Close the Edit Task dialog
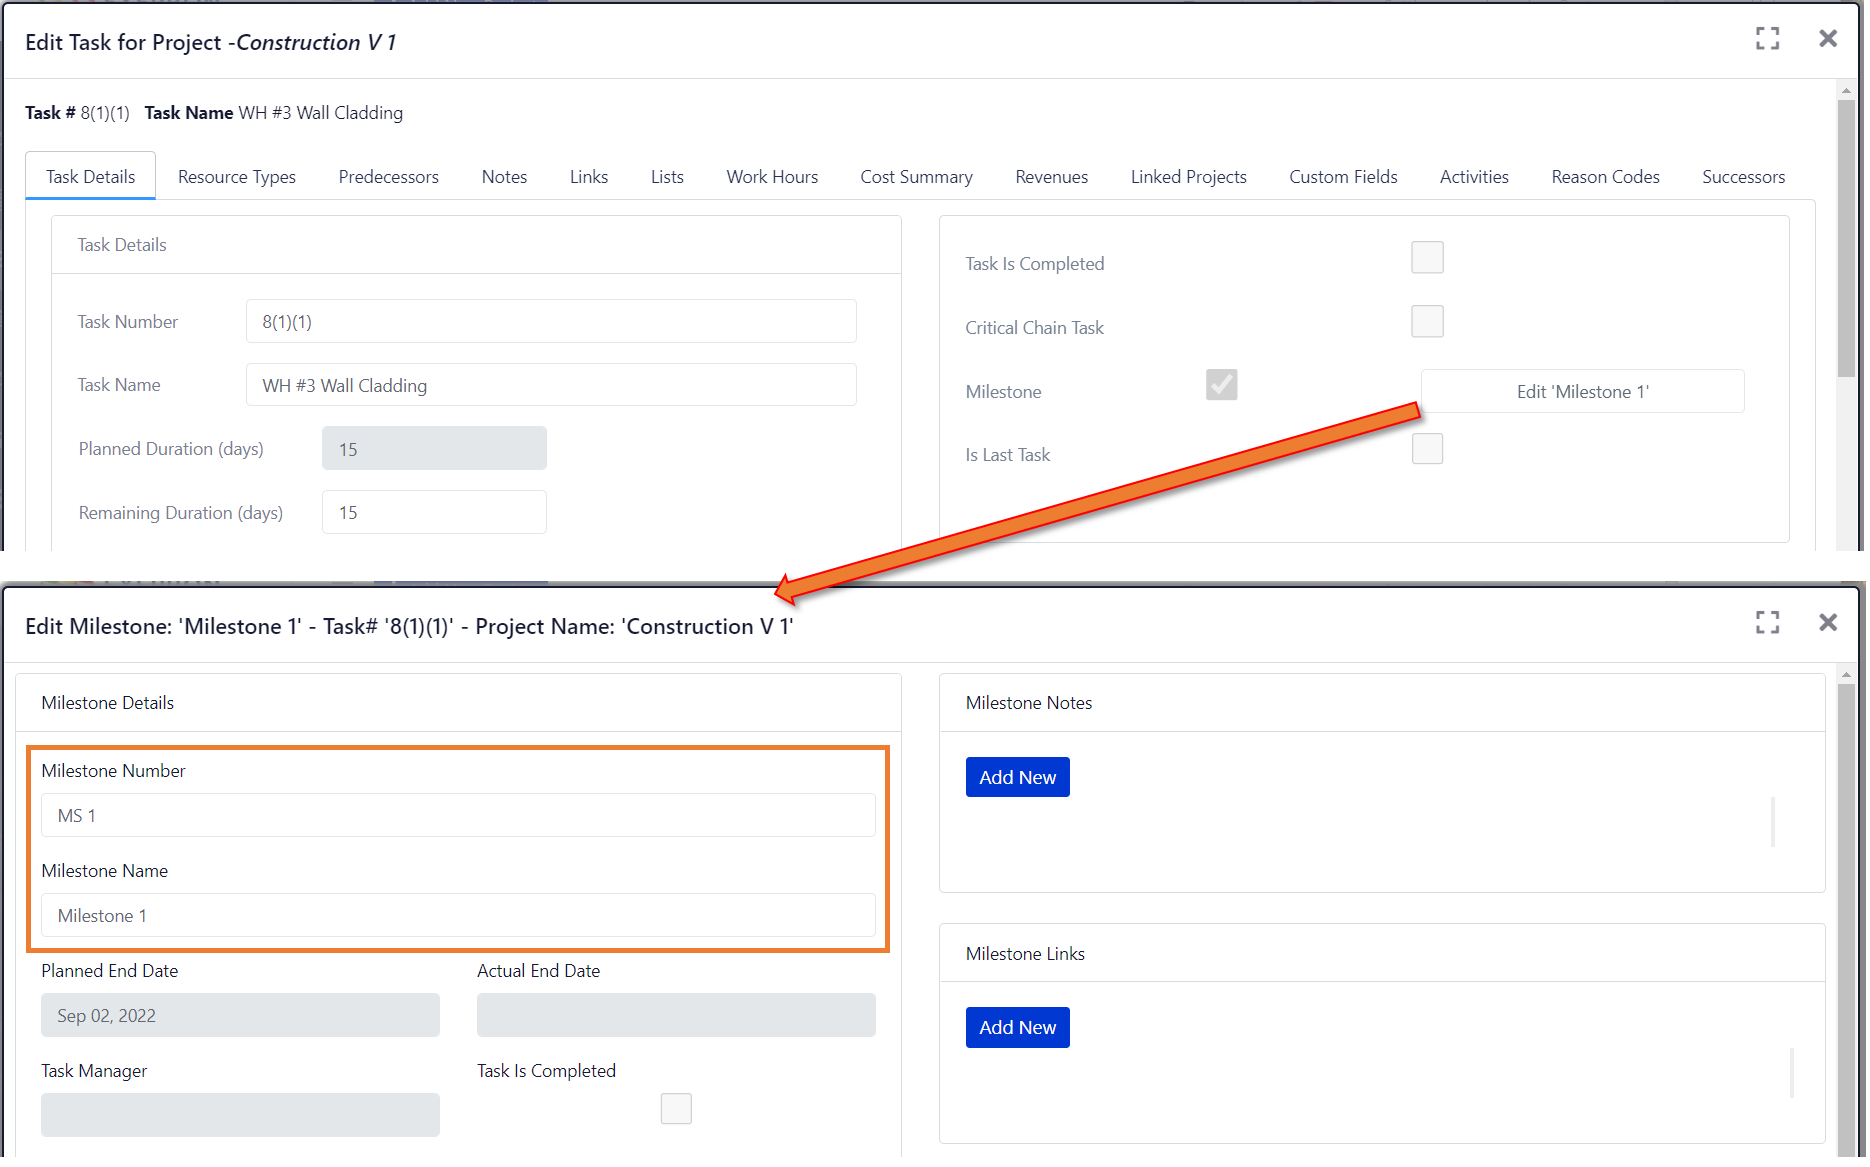This screenshot has height=1167, width=1870. coord(1828,38)
